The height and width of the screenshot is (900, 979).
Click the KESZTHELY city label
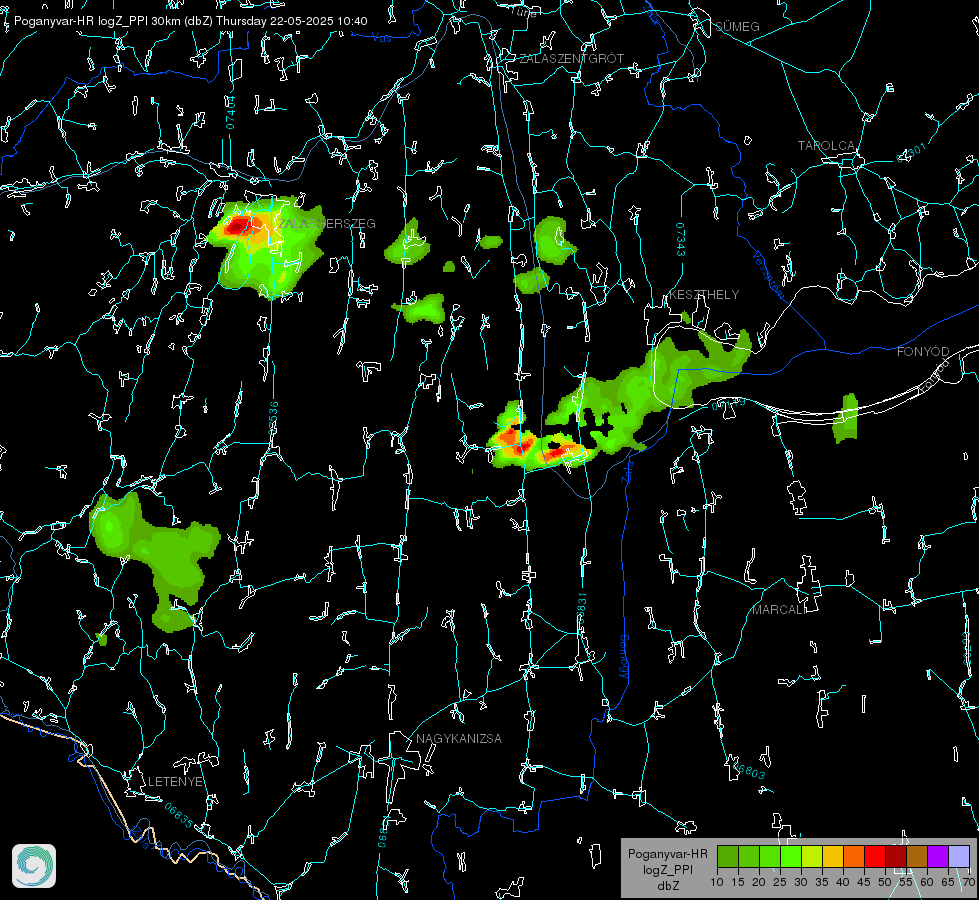point(704,294)
